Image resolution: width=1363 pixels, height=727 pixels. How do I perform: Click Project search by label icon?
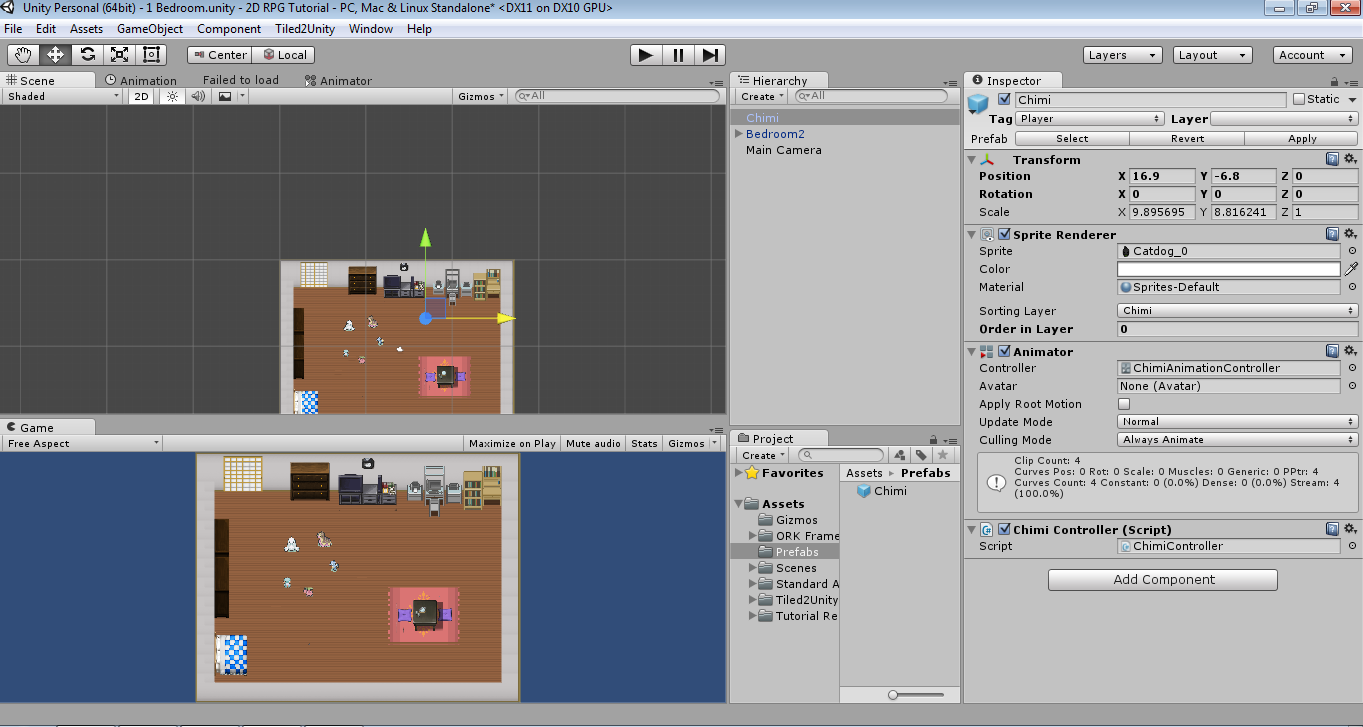pyautogui.click(x=920, y=455)
